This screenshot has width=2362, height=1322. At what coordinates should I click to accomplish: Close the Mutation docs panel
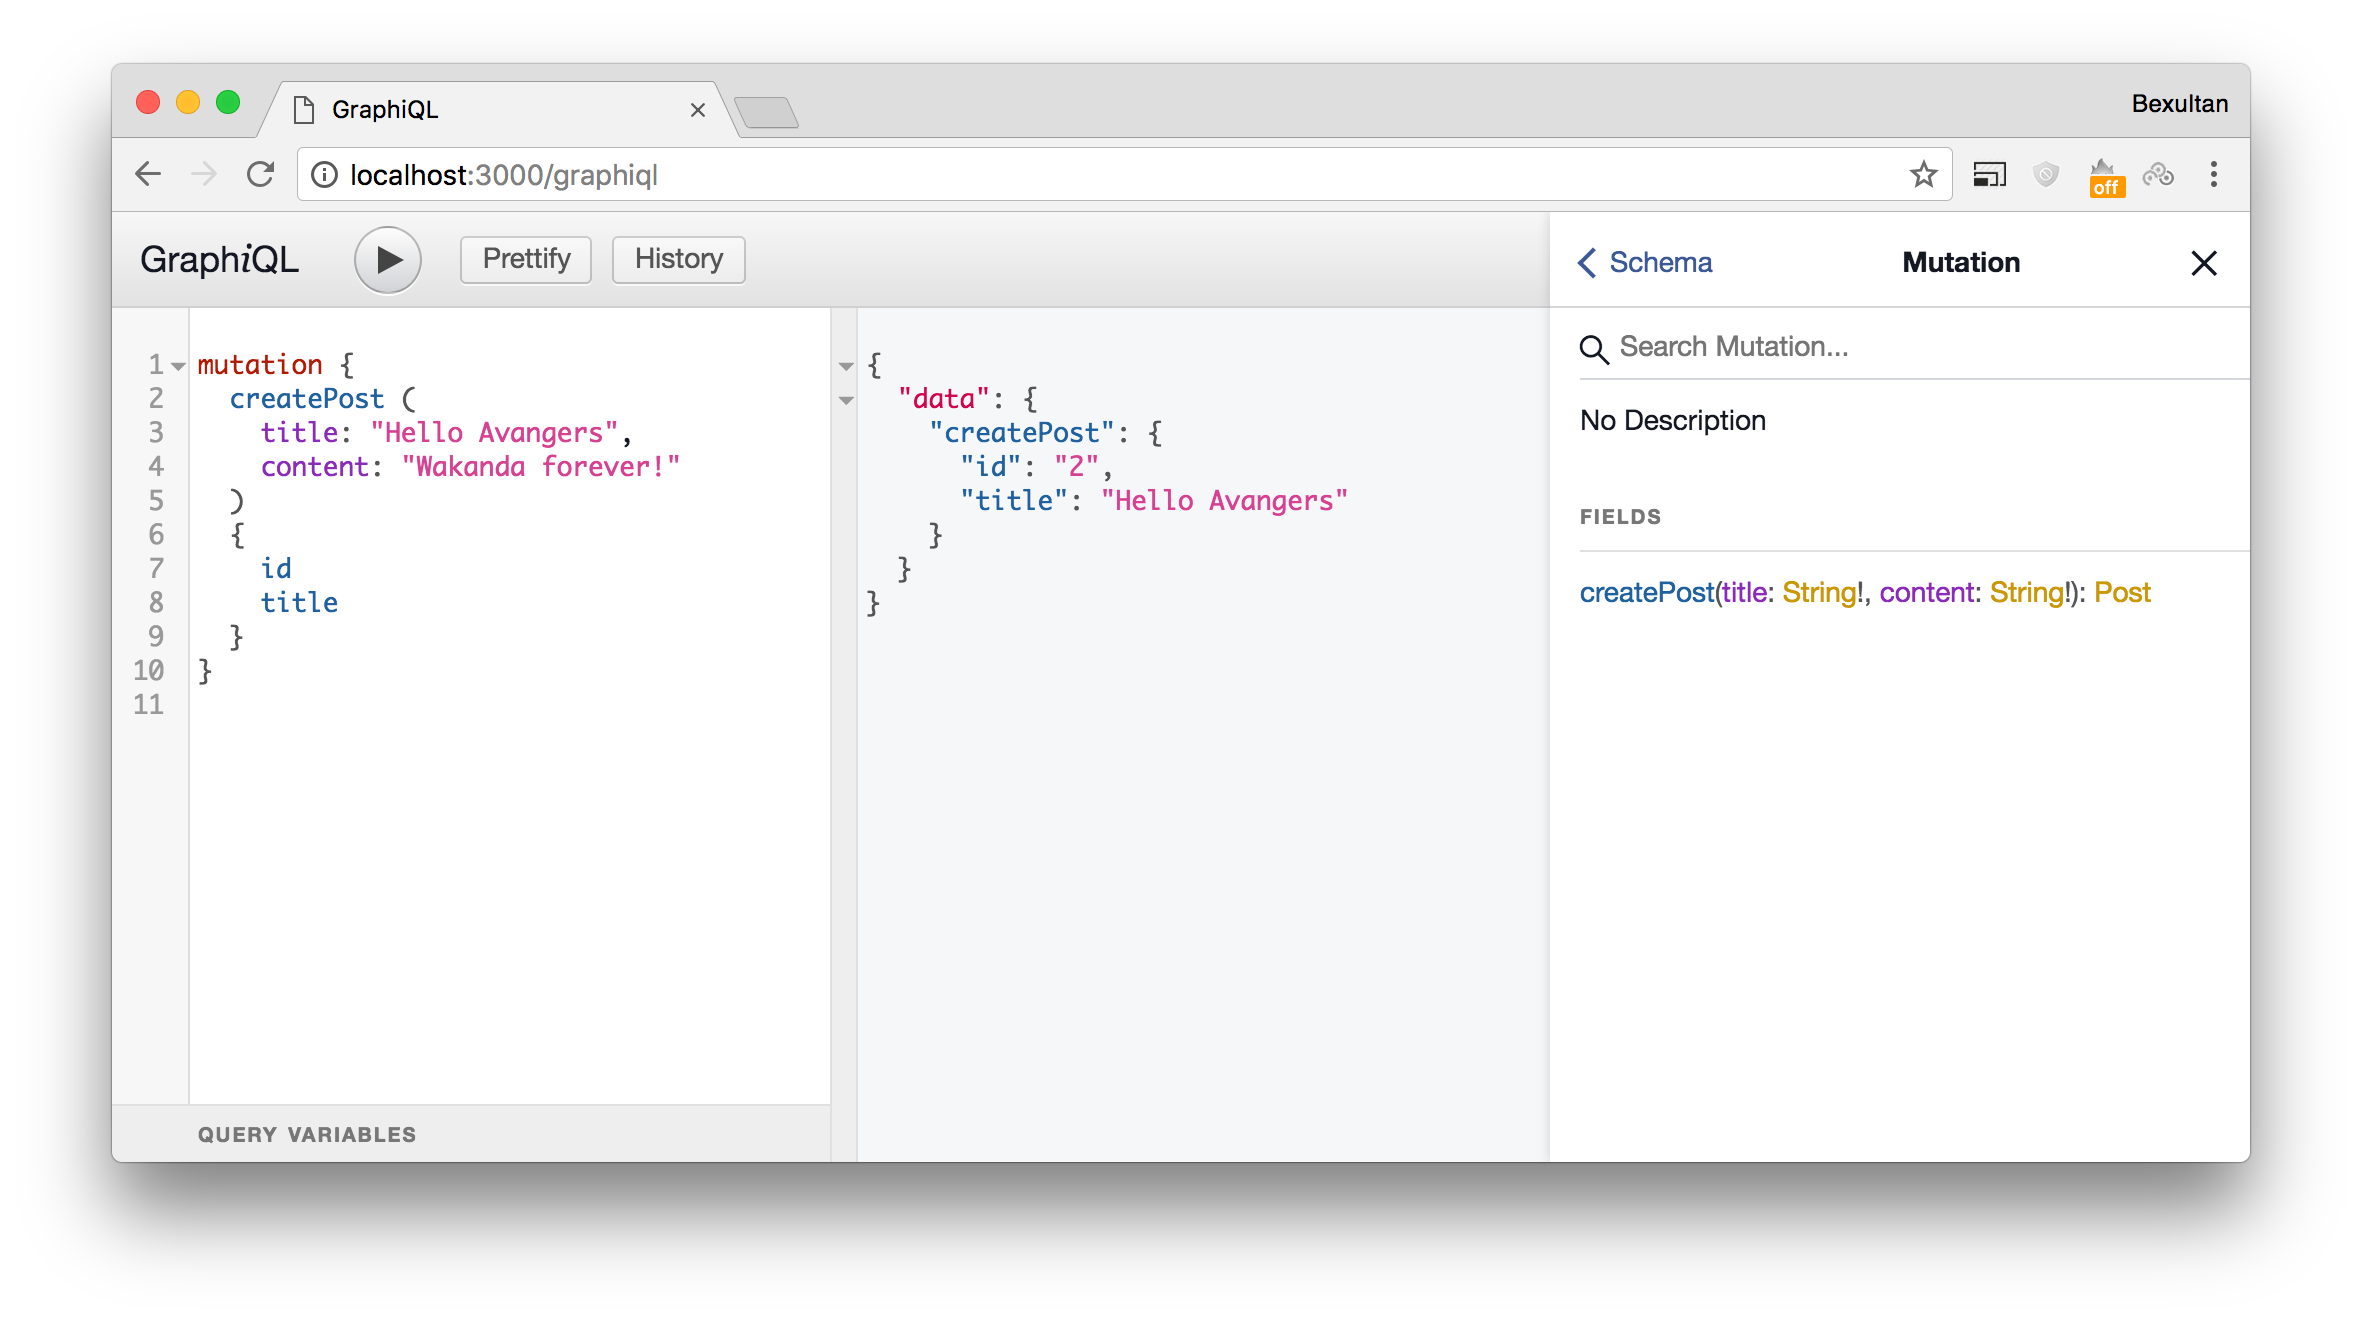coord(2203,263)
